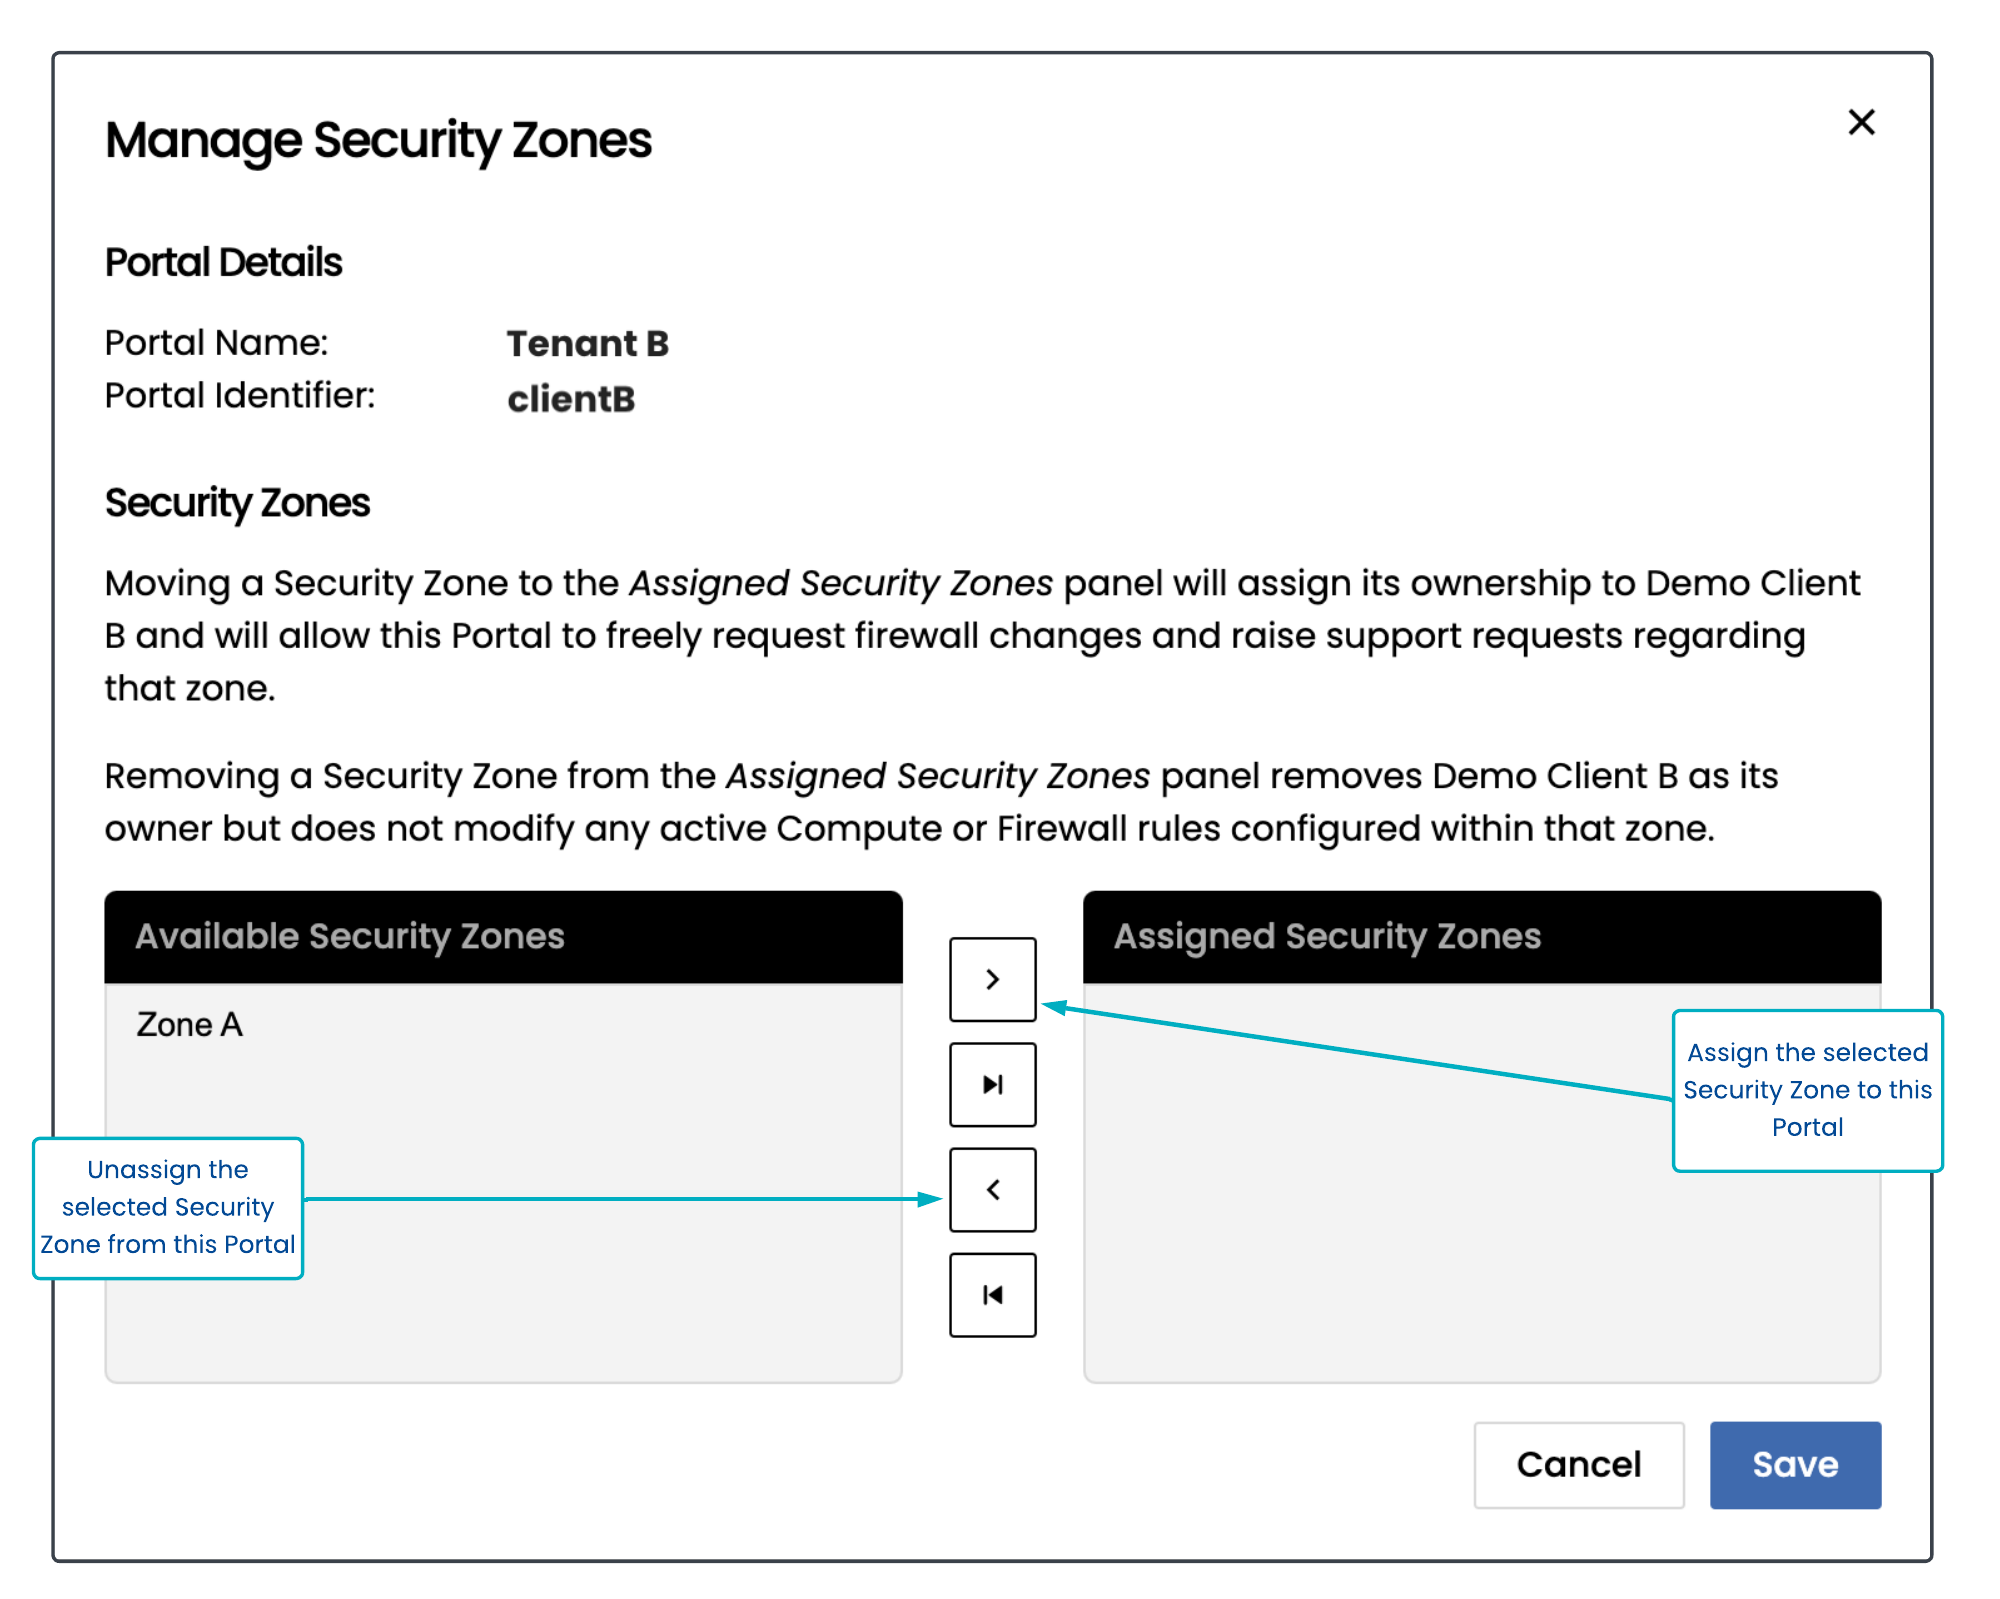Screen dimensions: 2000x1599
Task: Click the Available Security Zones header
Action: 350,936
